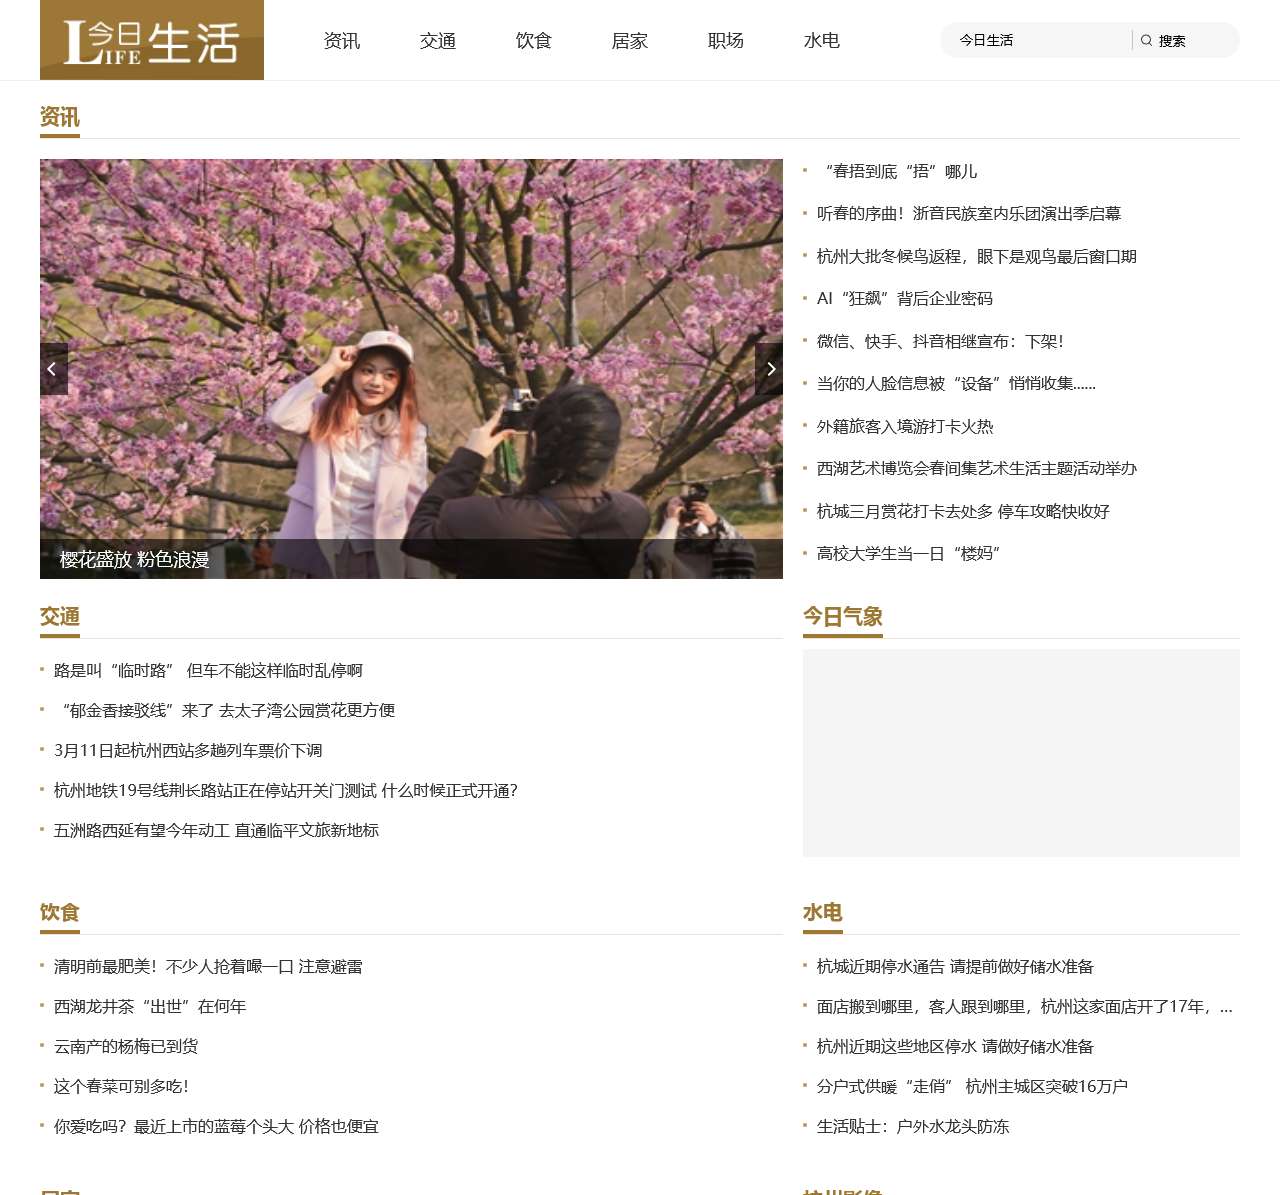This screenshot has height=1195, width=1280.
Task: Open AI“狂飙”背后企业密码 article
Action: (x=905, y=299)
